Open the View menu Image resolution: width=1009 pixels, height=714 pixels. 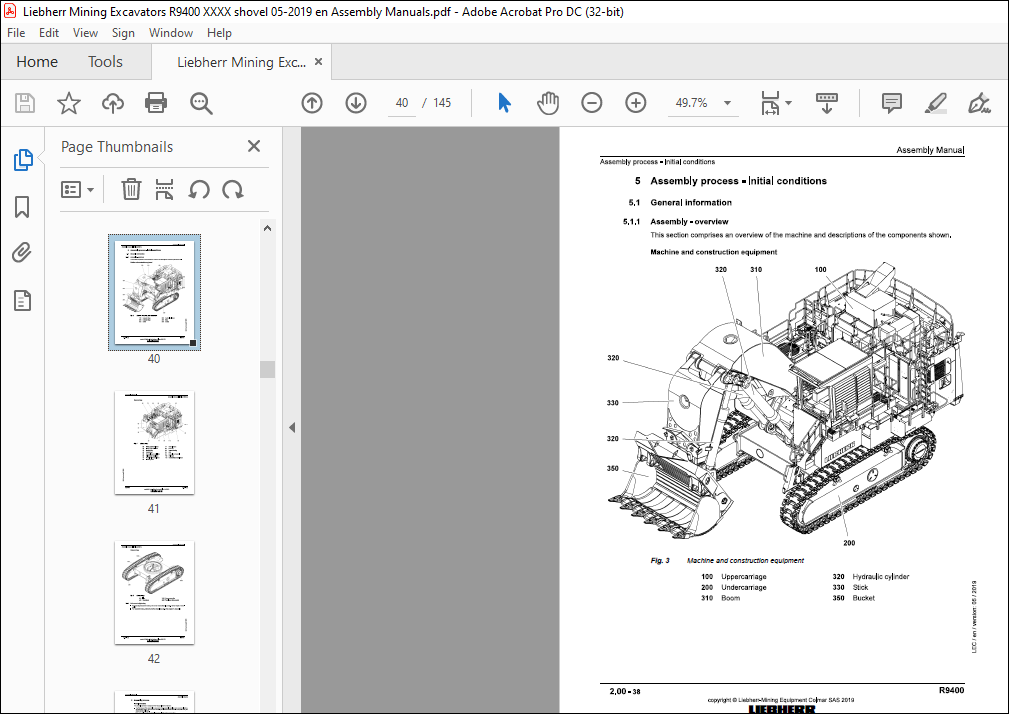pyautogui.click(x=85, y=33)
